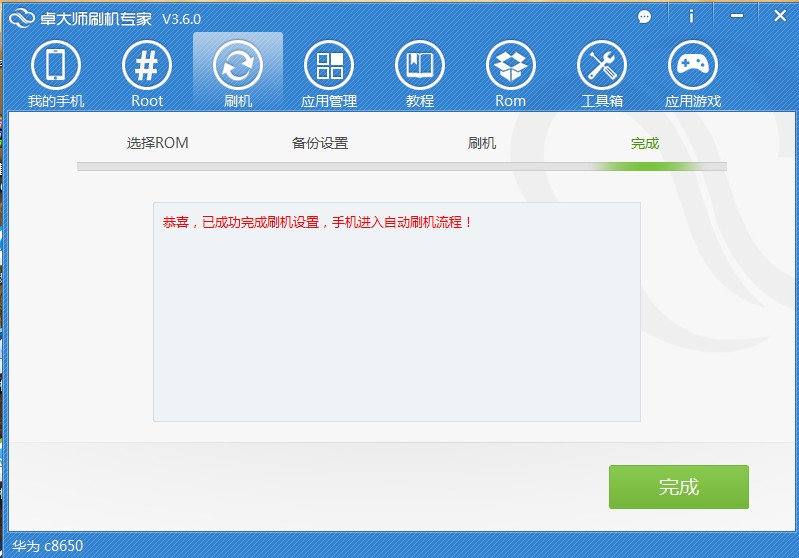
Task: Click the red success message text
Action: tap(317, 222)
